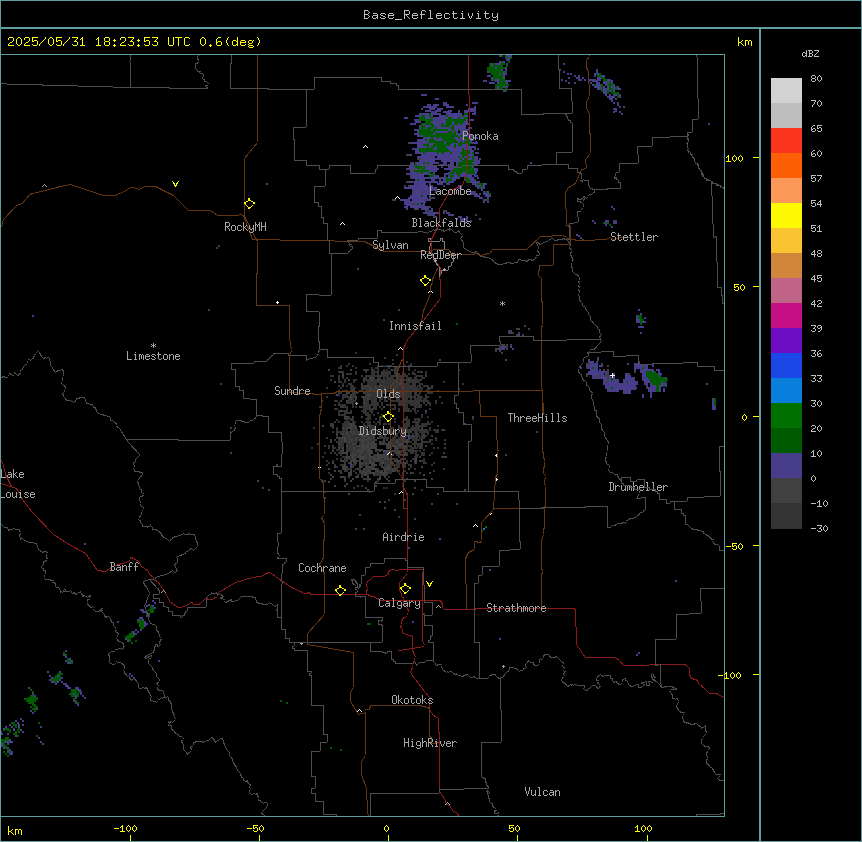Select the 80 dBZ light gray swatch

click(x=786, y=90)
